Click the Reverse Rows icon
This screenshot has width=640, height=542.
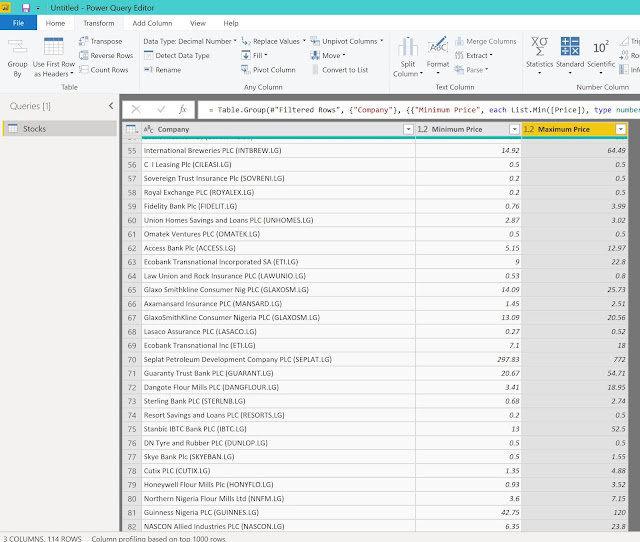tap(84, 55)
